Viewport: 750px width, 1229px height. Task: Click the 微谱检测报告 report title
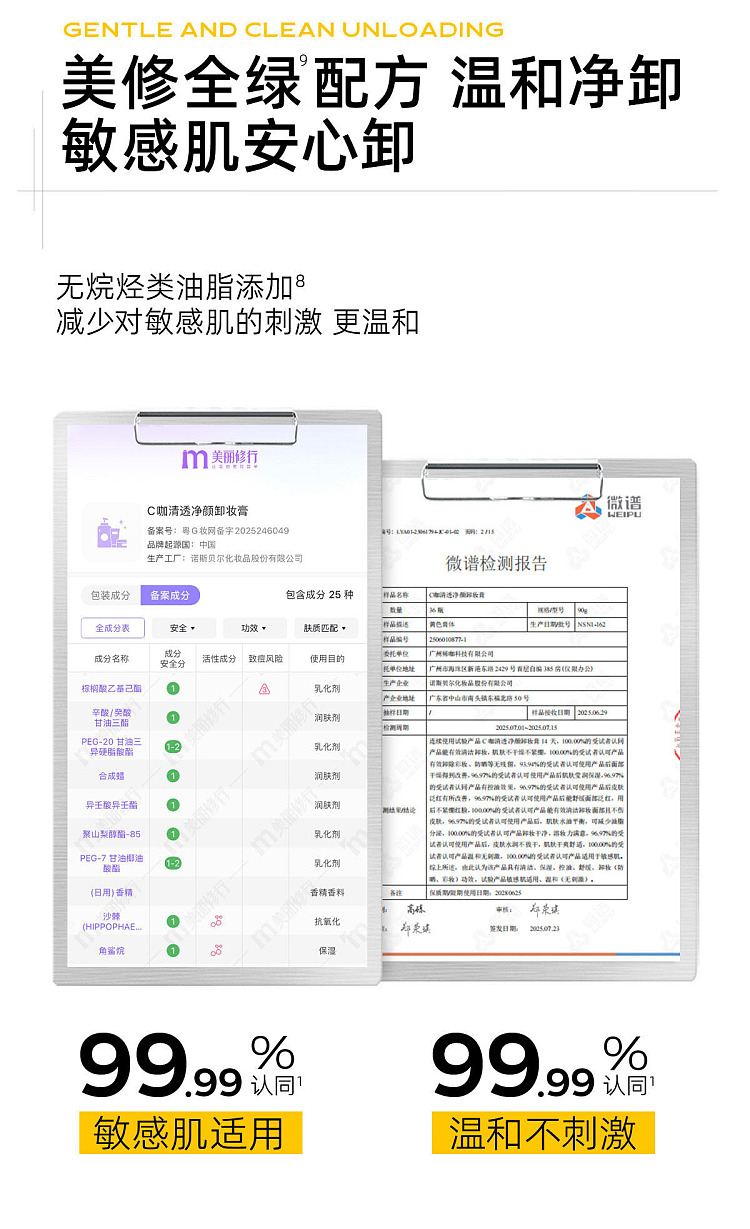pyautogui.click(x=496, y=564)
